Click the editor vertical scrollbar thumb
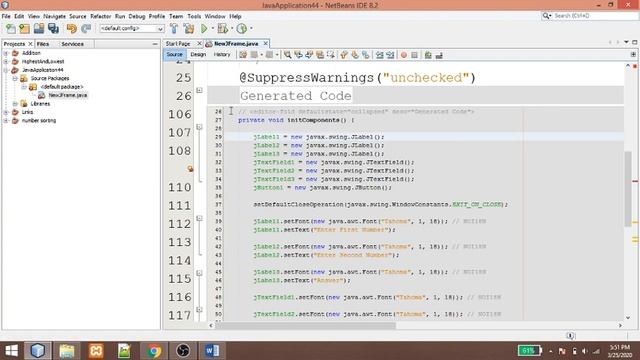Screen dimensions: 640x360 [x=628, y=189]
